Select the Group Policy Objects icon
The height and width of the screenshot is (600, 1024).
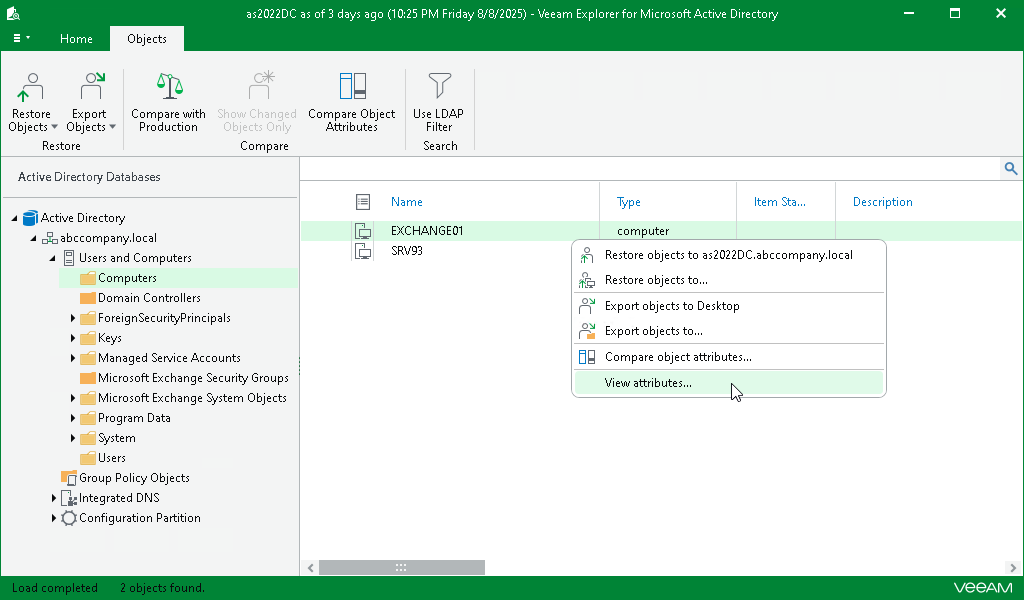click(68, 478)
